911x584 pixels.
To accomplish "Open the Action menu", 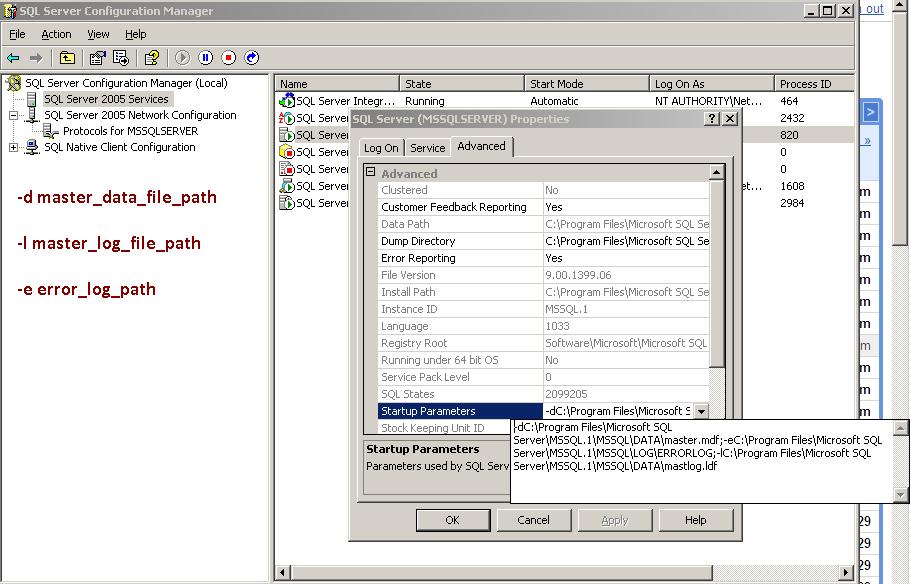I will click(x=56, y=34).
